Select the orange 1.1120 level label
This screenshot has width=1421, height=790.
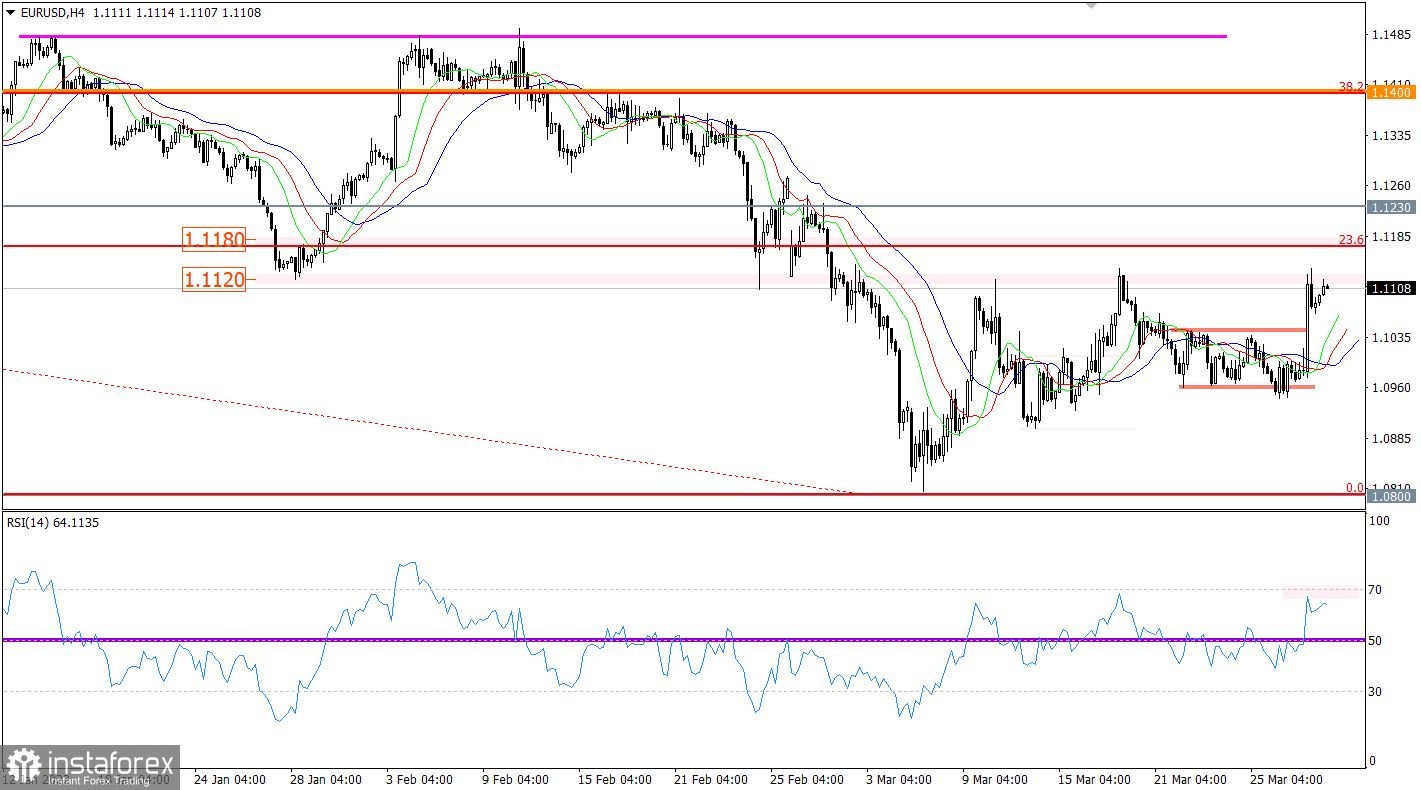point(214,280)
